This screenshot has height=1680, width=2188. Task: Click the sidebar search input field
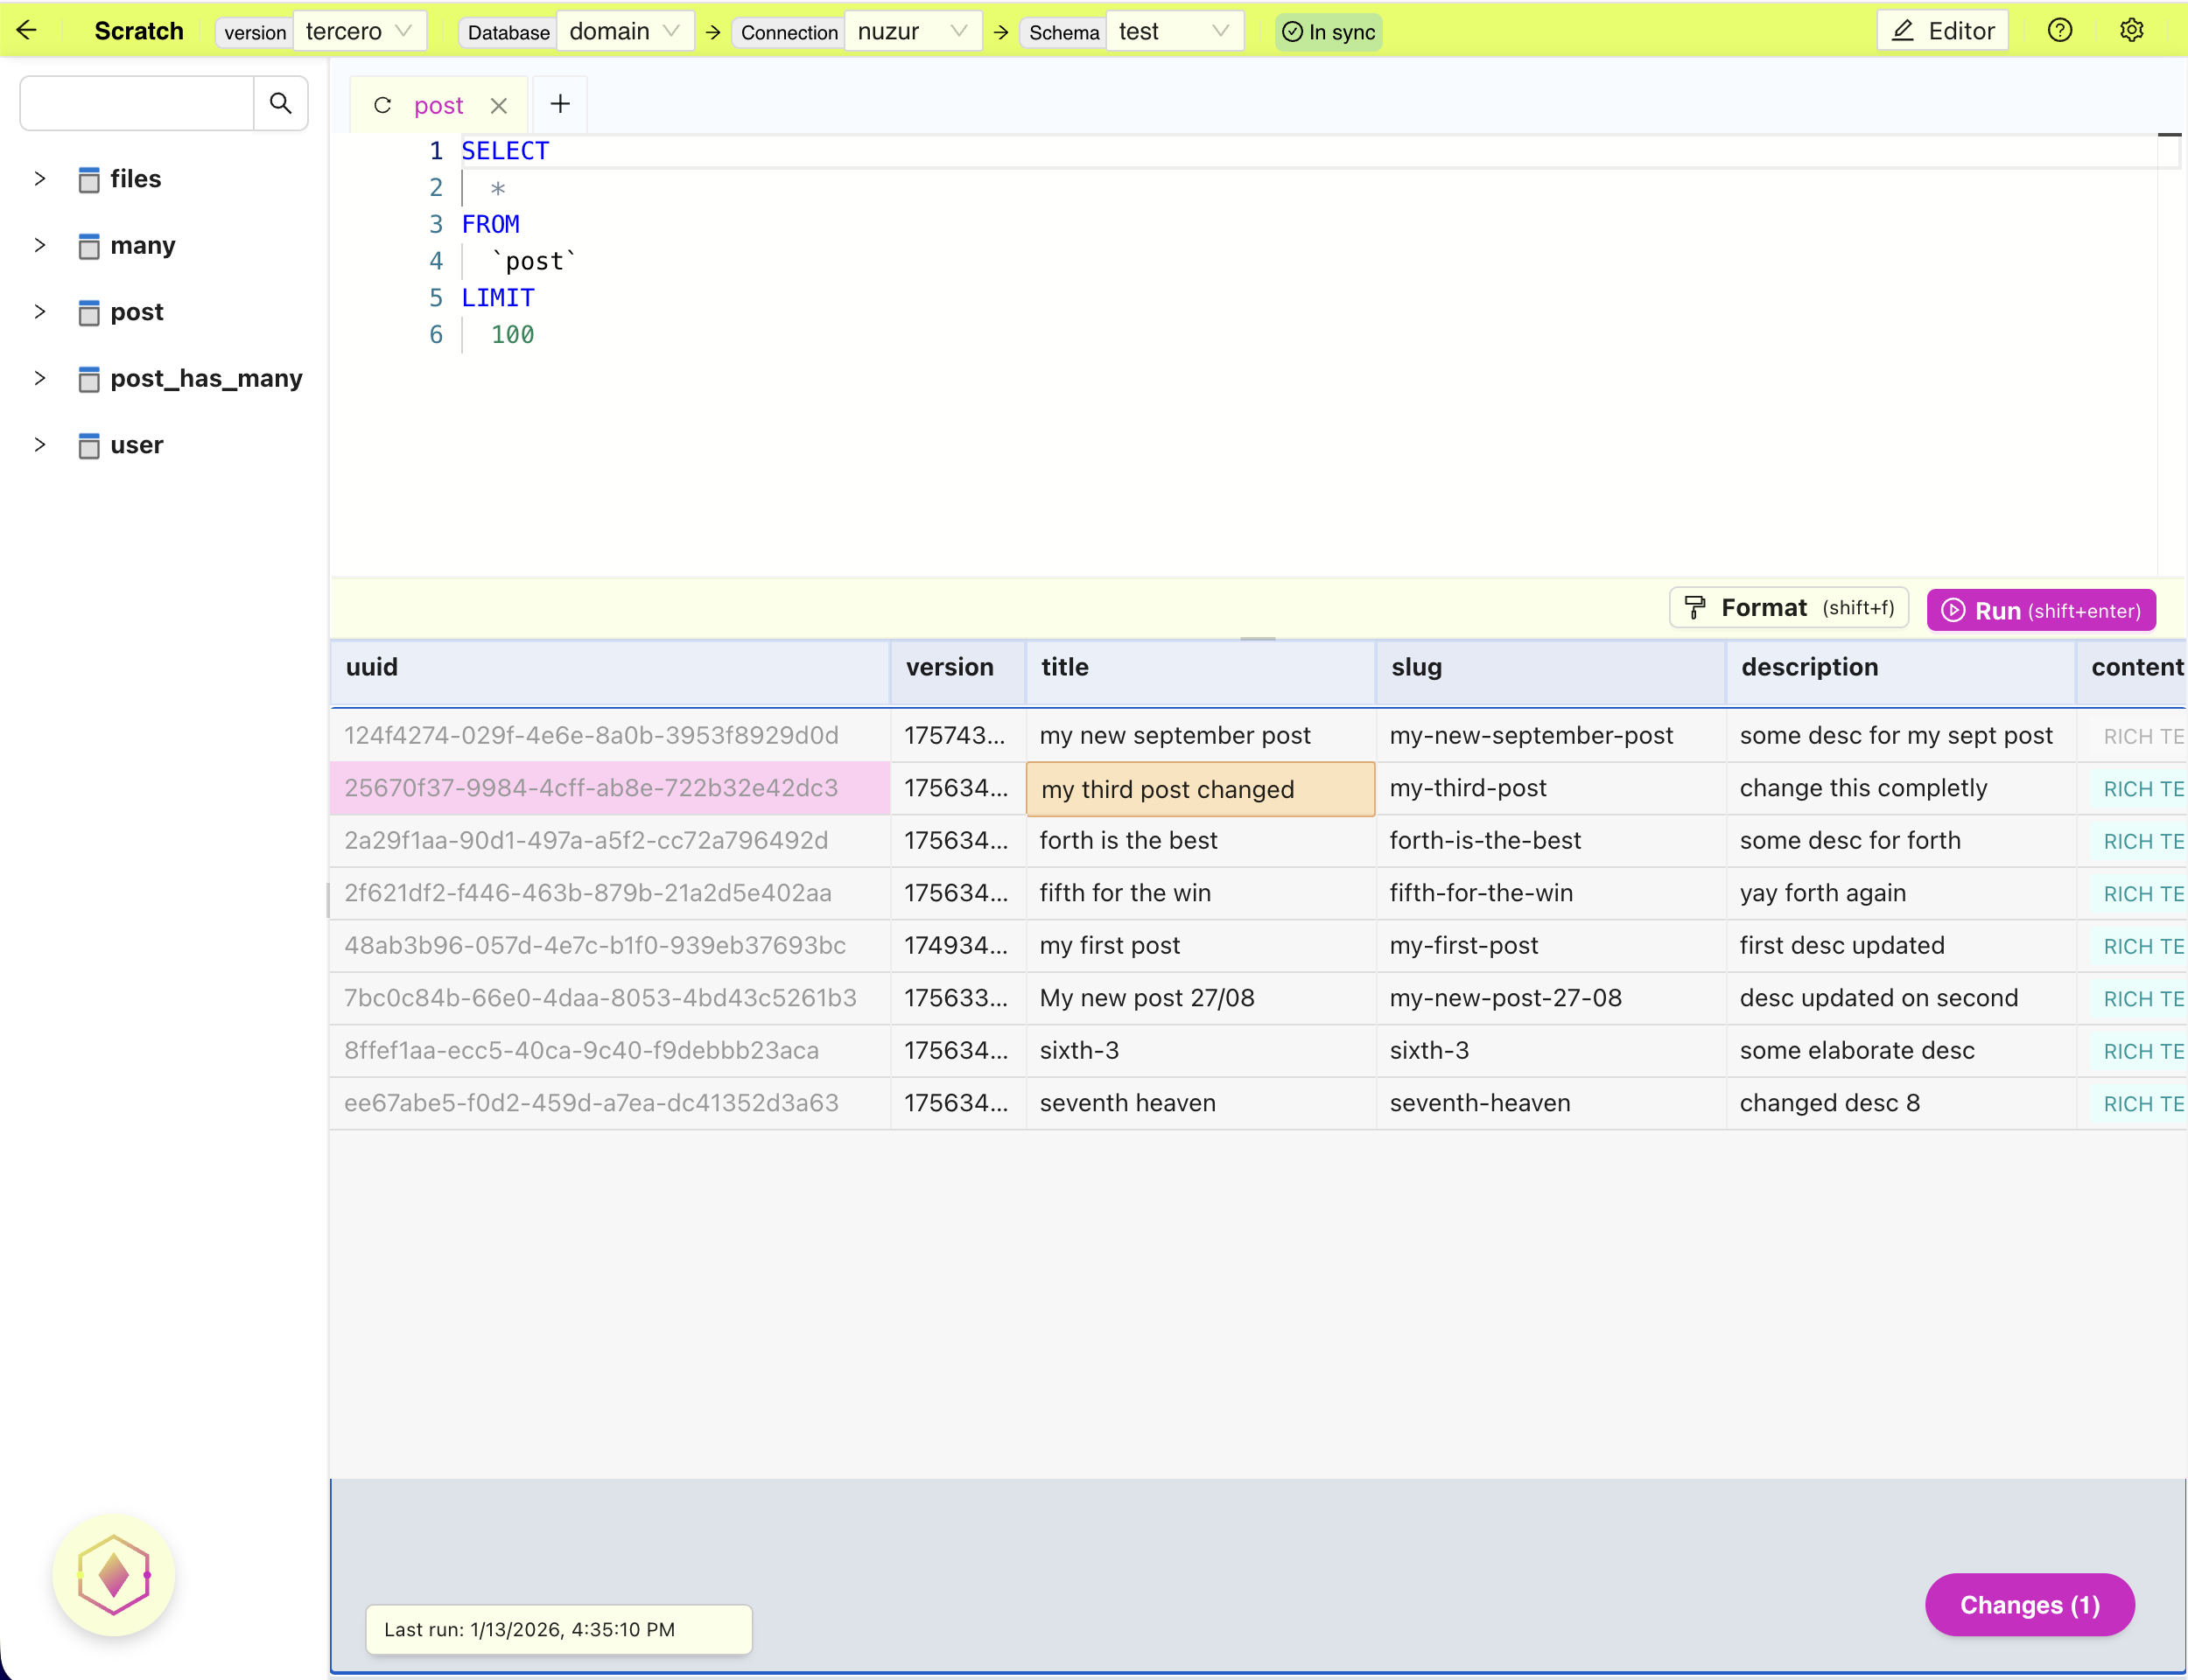137,103
